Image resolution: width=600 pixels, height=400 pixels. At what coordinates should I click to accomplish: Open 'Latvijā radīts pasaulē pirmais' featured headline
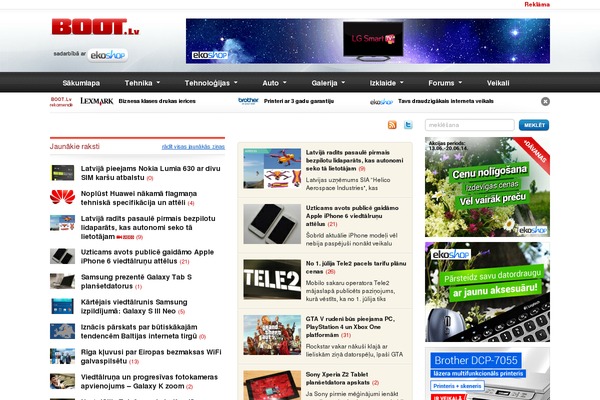354,160
